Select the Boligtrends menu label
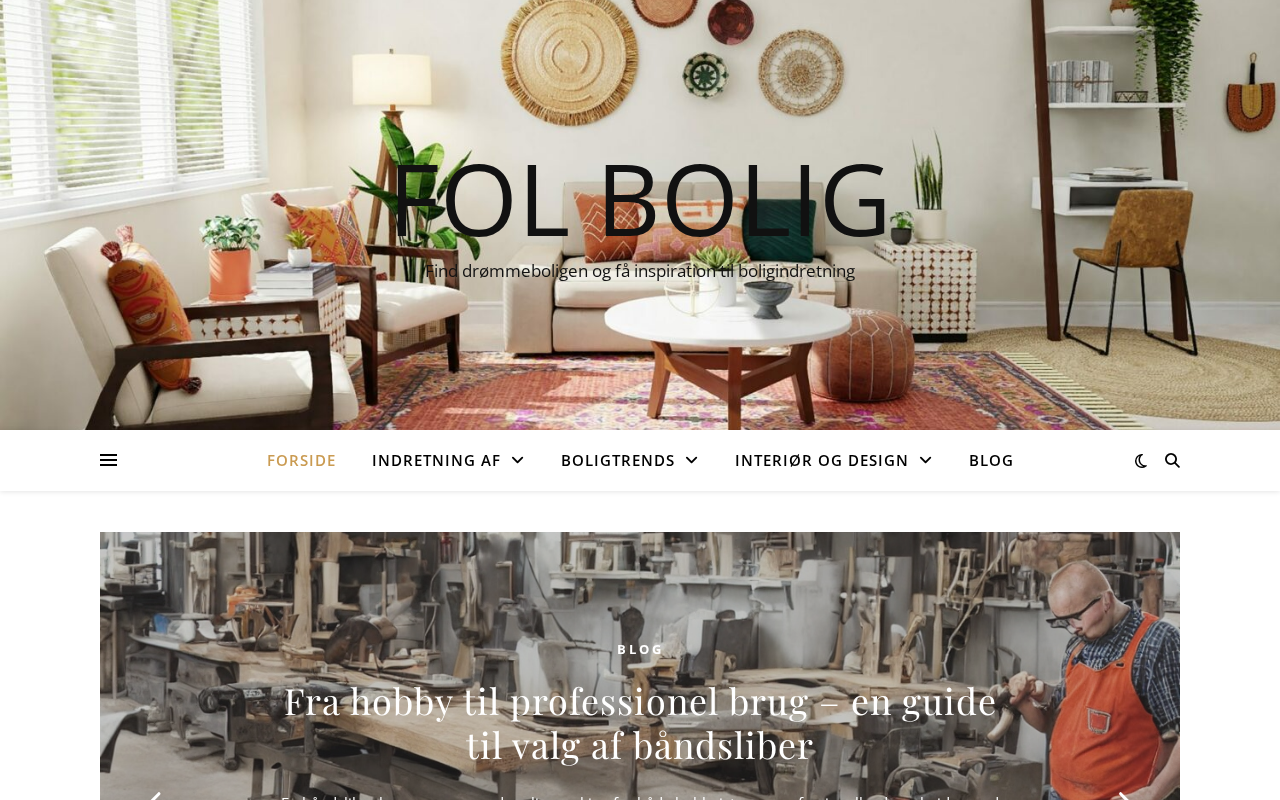This screenshot has width=1280, height=800. [618, 460]
